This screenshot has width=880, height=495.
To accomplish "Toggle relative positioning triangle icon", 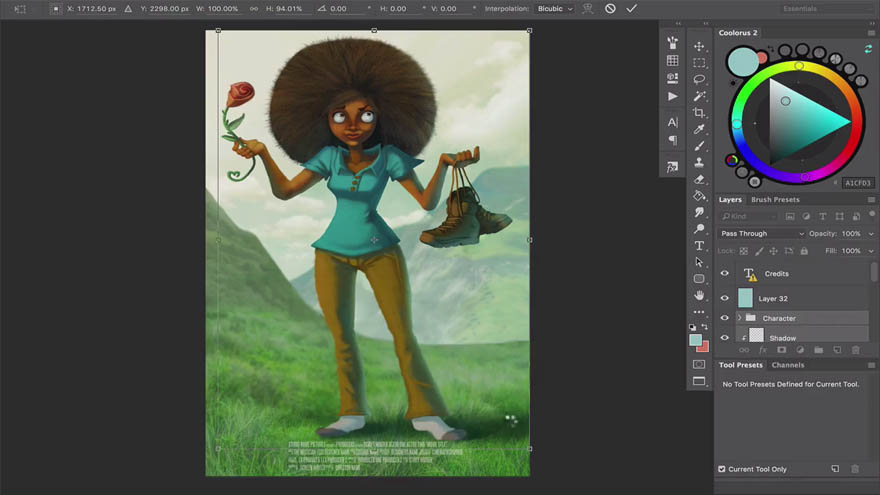I will click(x=128, y=8).
